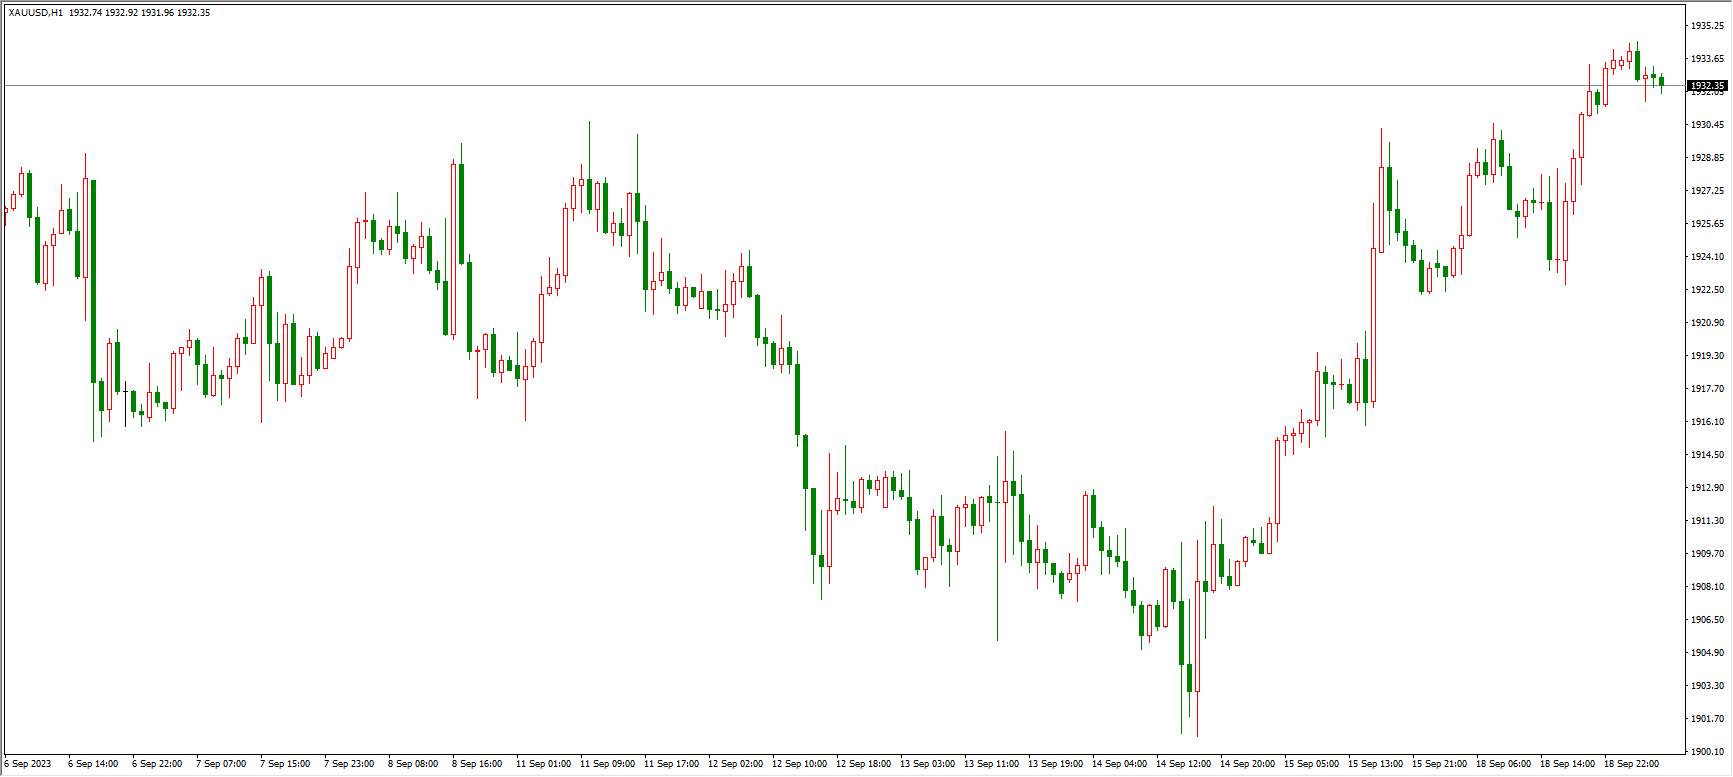Viewport: 1733px width, 777px height.
Task: Choose the 13 Sep 03:00 time label
Action: point(927,764)
